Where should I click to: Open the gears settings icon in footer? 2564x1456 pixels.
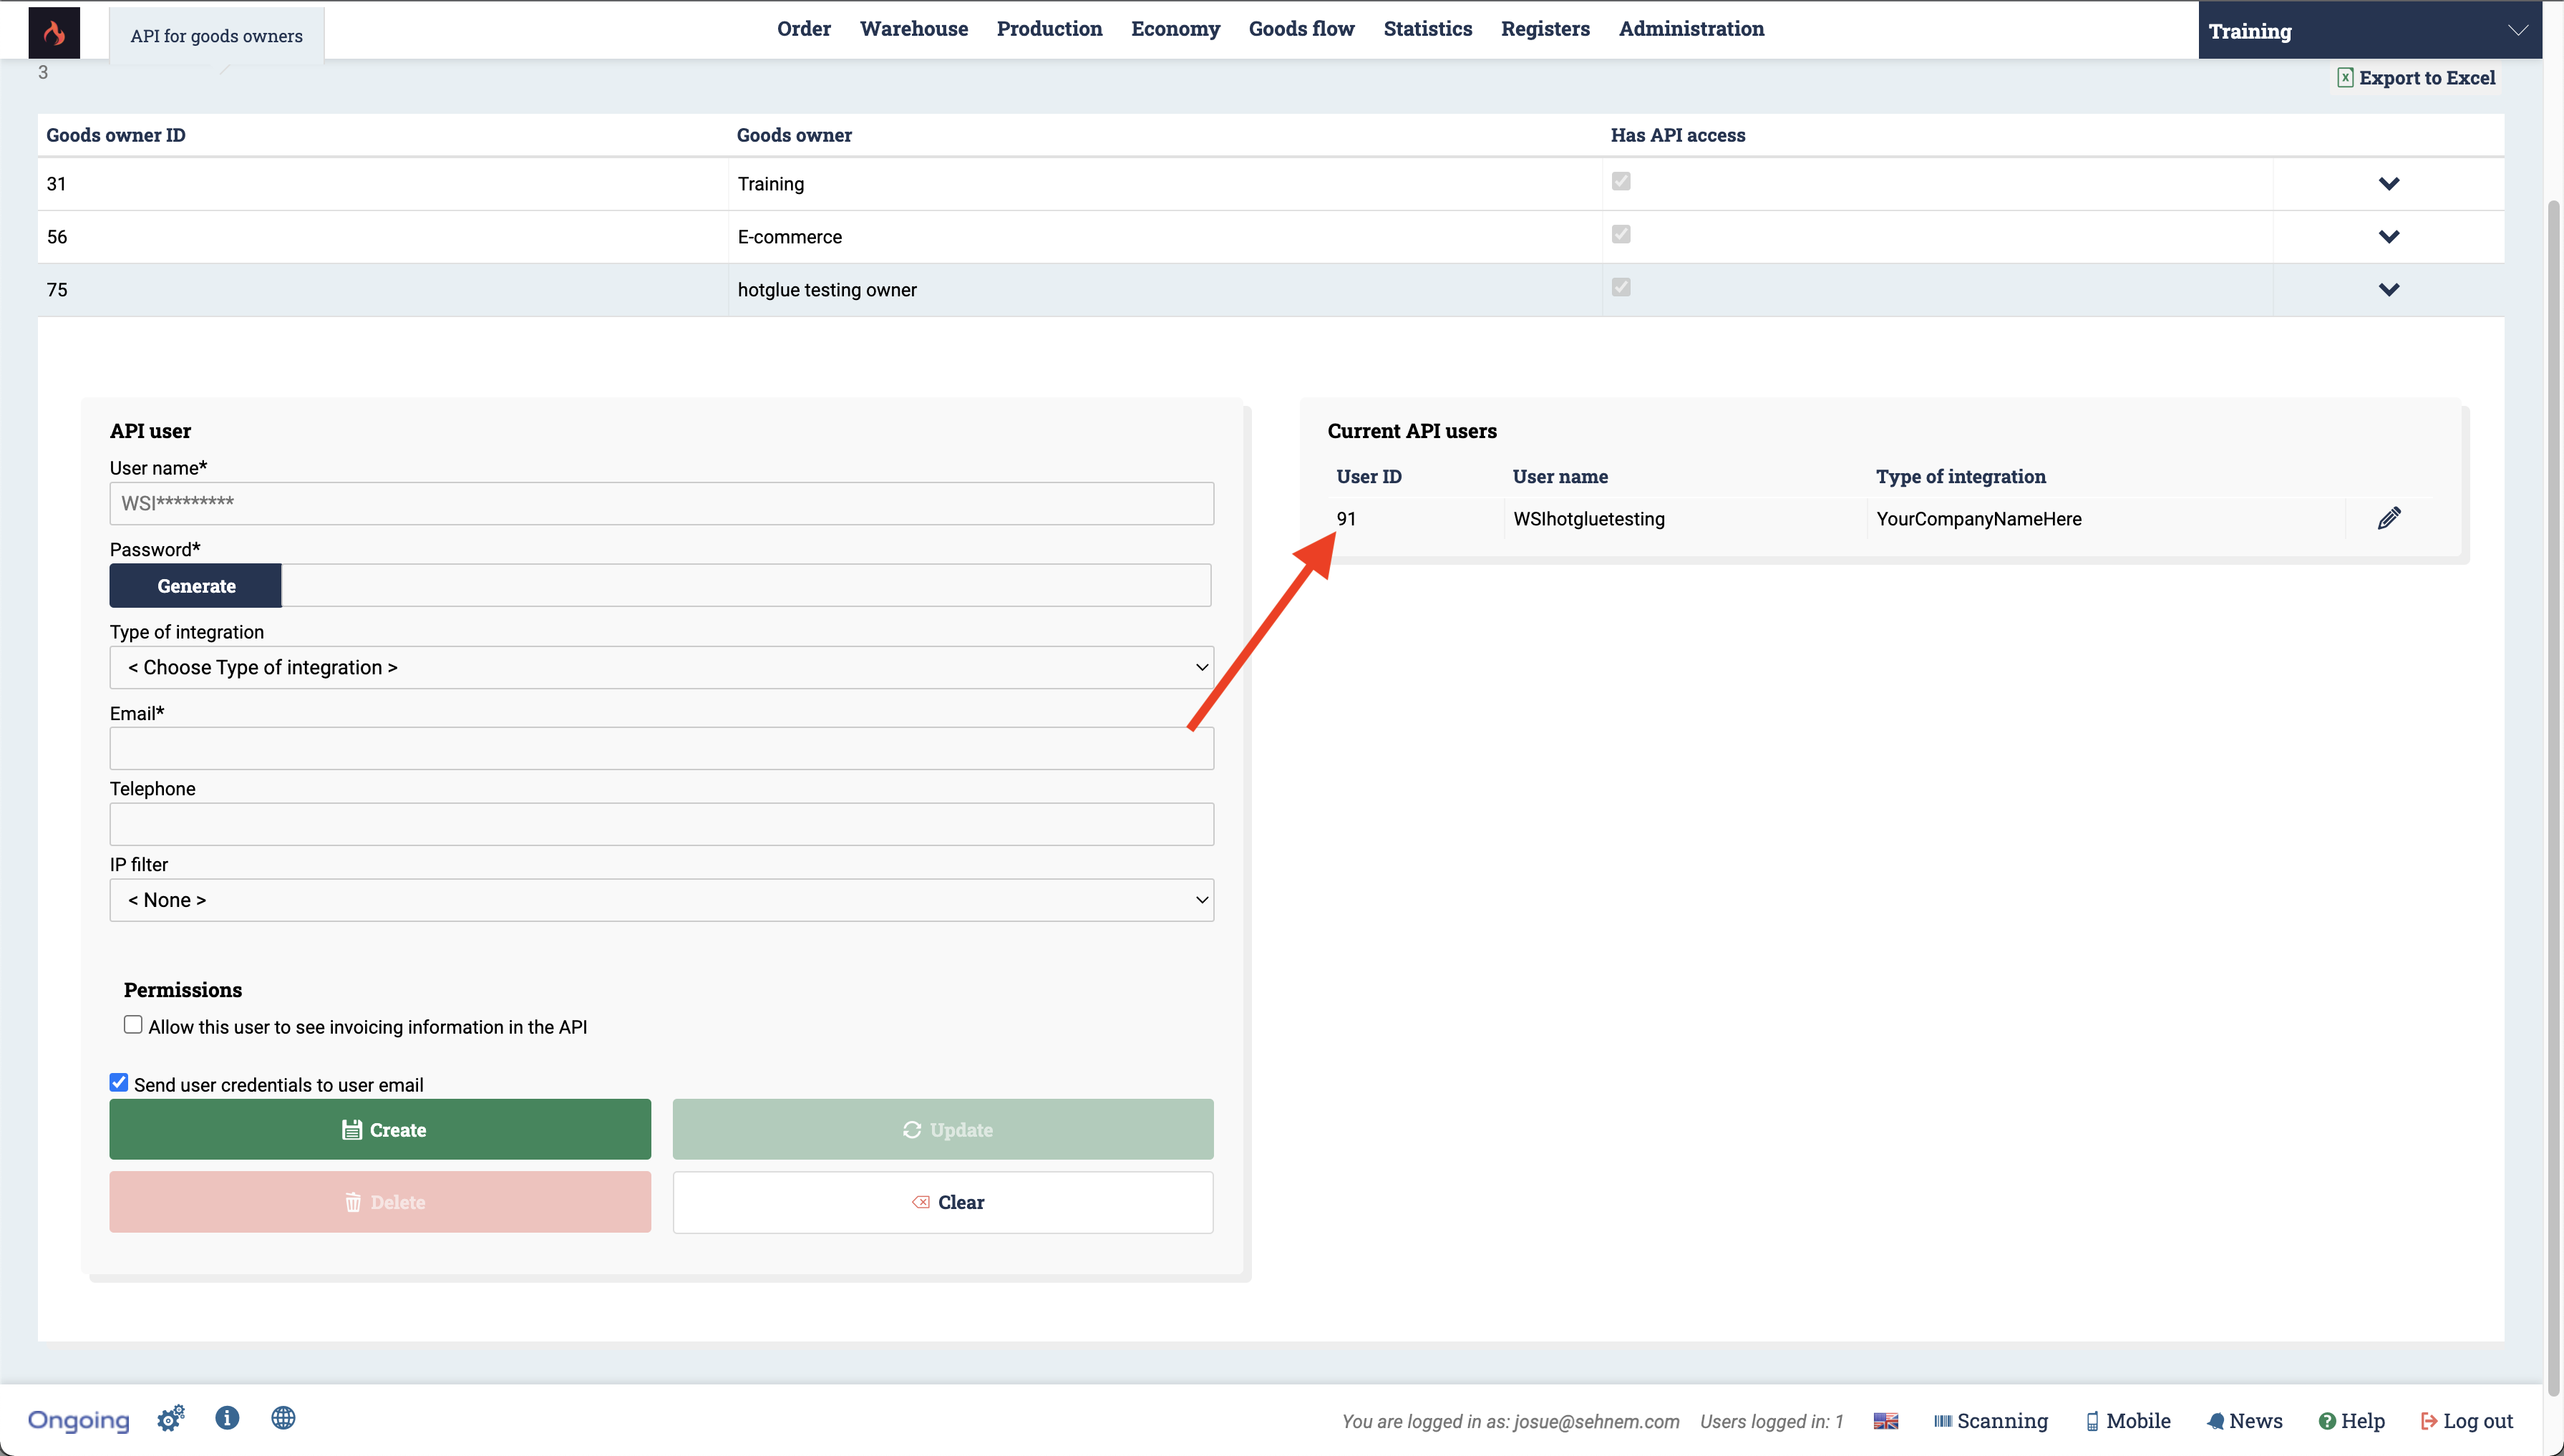click(x=171, y=1419)
